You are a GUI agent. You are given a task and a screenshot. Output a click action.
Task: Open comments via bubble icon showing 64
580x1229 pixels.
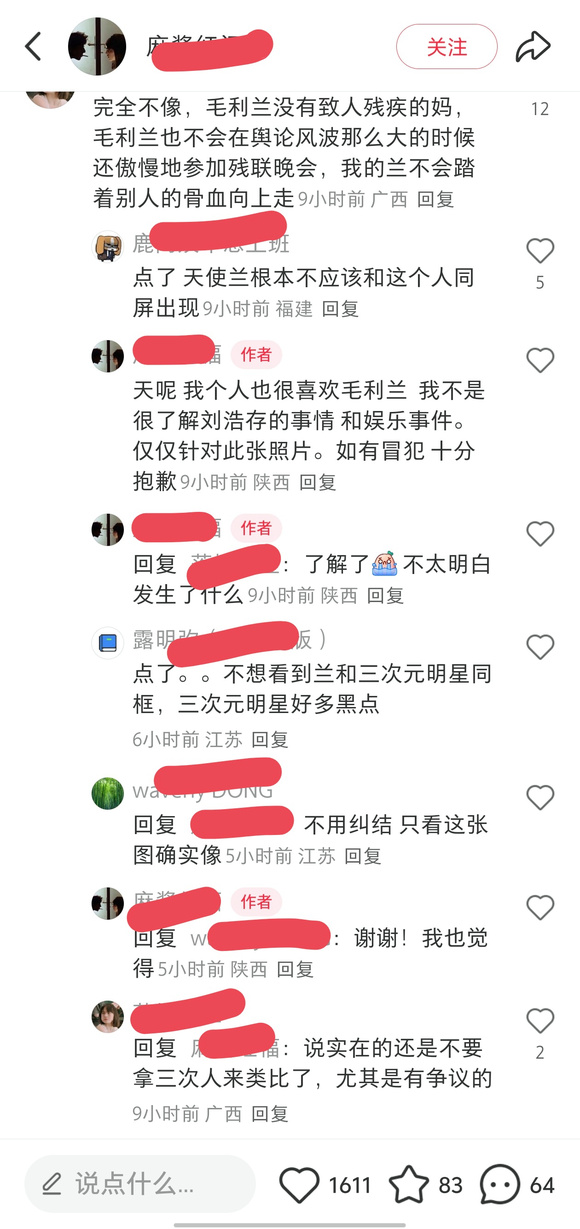[x=500, y=1185]
